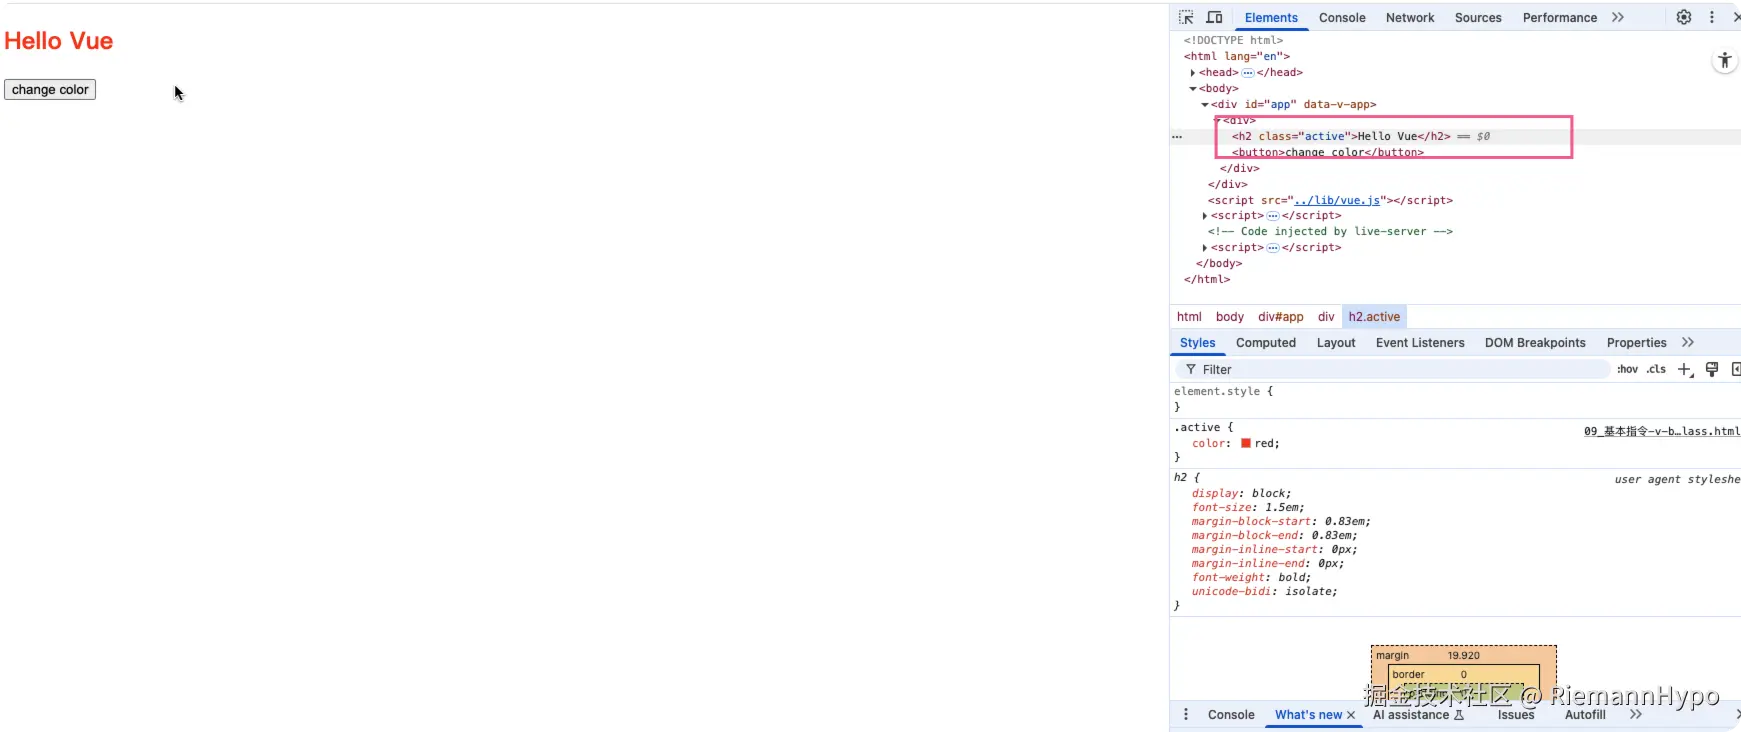
Task: Activate the inspect element picker icon
Action: click(1186, 17)
